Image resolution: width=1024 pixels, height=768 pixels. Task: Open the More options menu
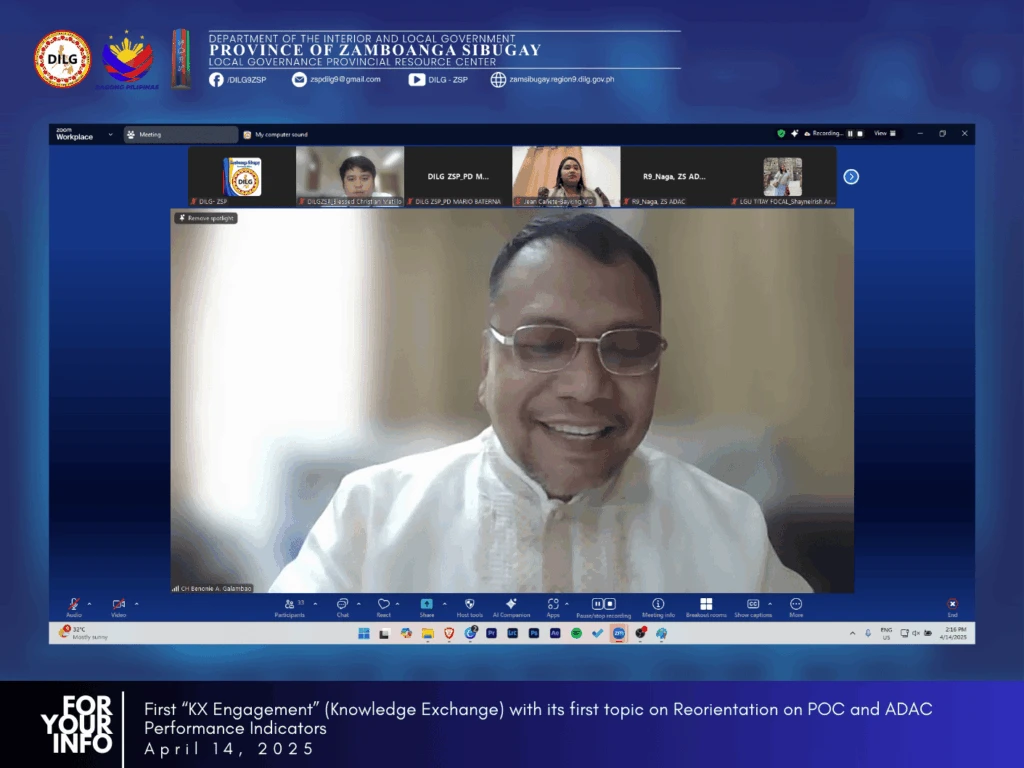[x=796, y=607]
